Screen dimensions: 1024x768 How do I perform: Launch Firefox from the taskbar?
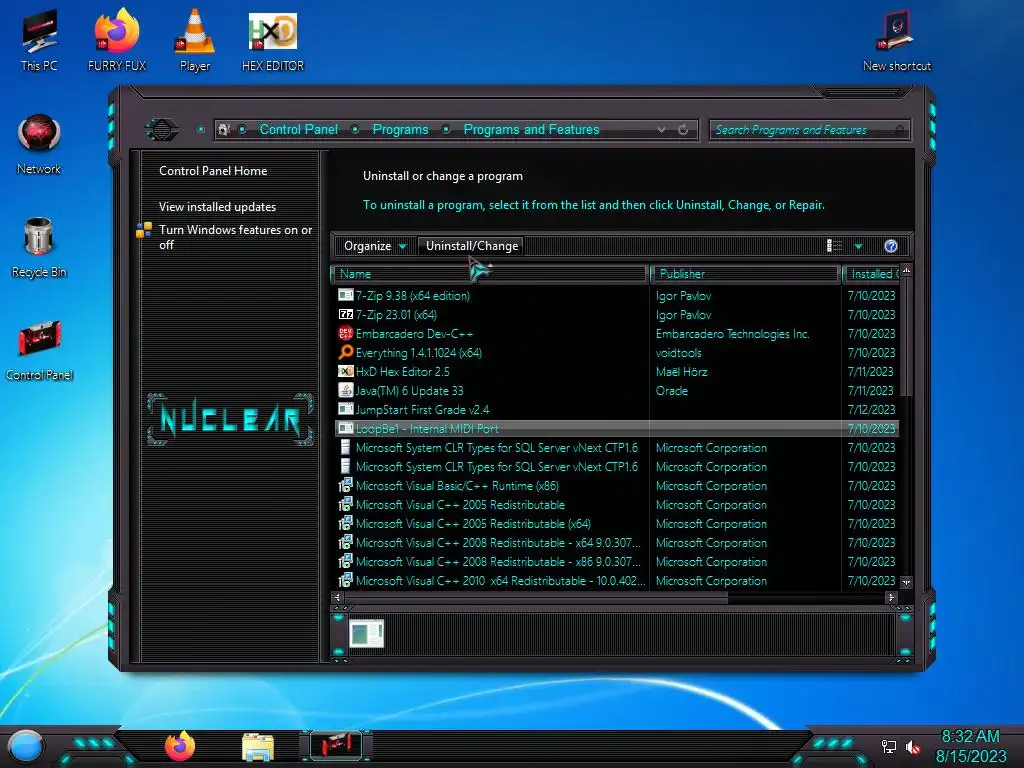click(x=180, y=746)
